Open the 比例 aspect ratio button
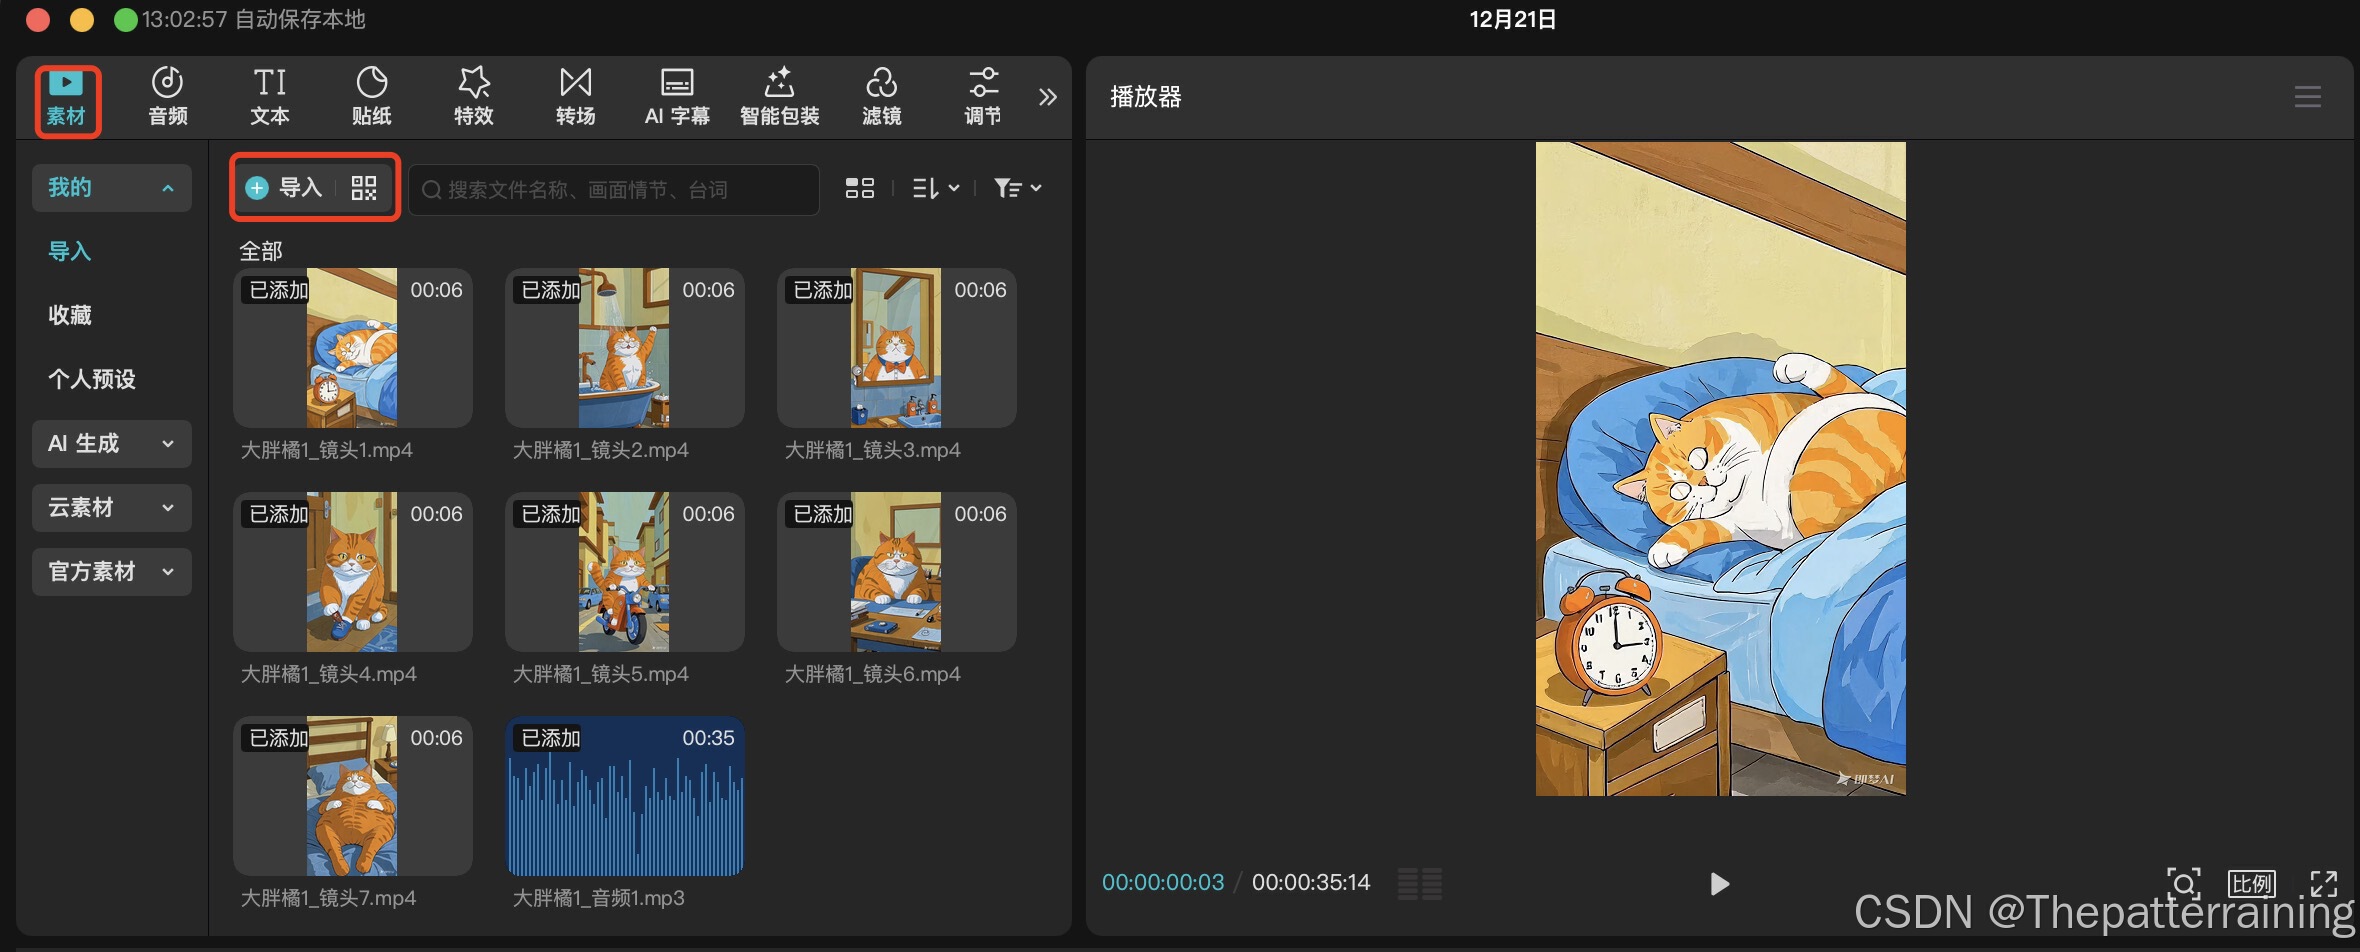2360x952 pixels. point(2251,883)
